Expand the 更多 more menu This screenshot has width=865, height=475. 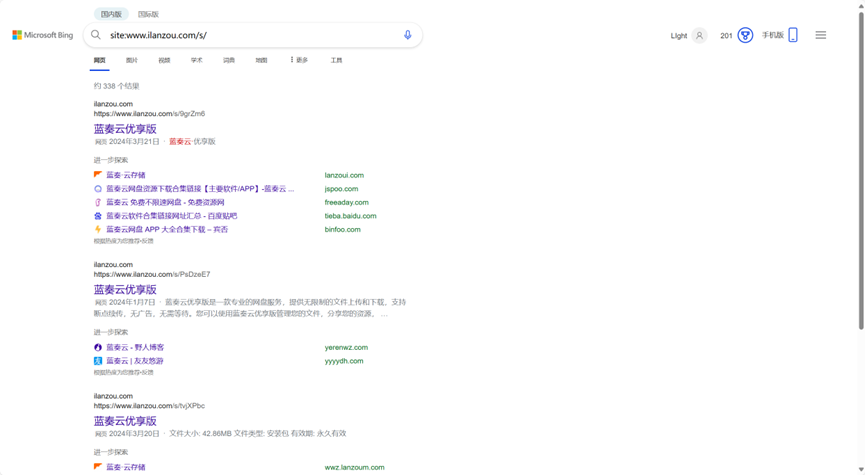tap(299, 60)
